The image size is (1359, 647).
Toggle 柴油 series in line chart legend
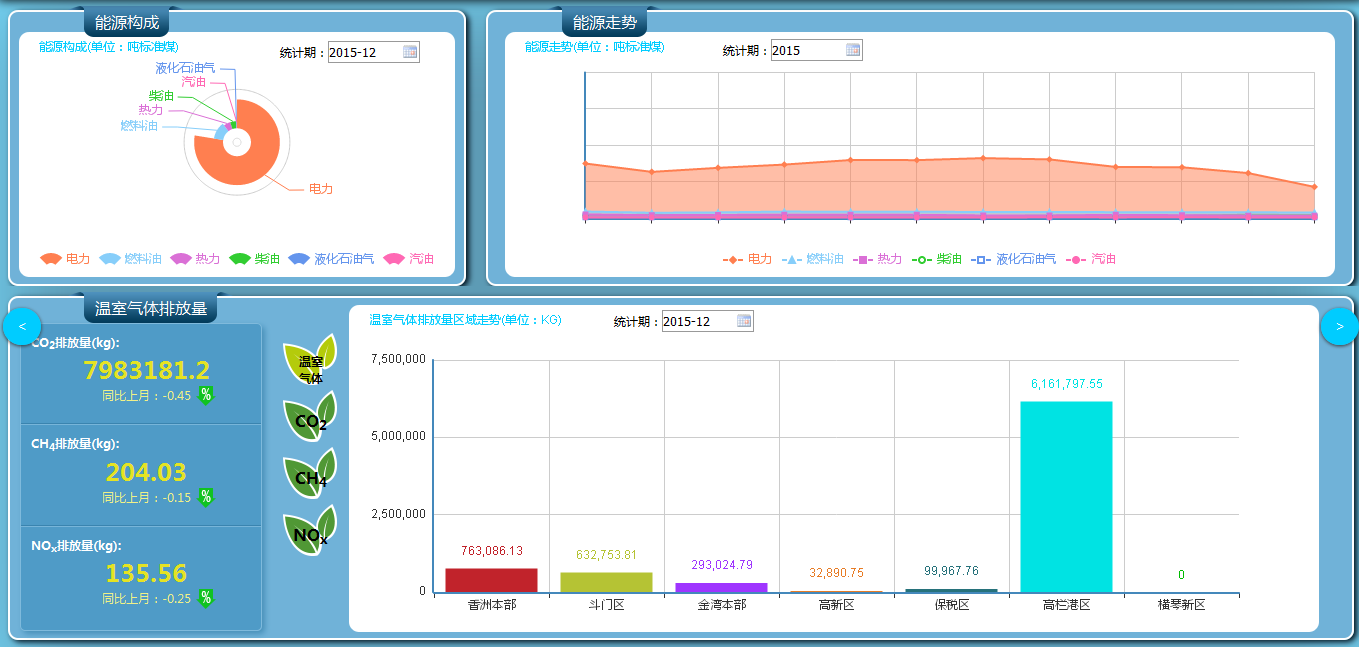point(937,259)
